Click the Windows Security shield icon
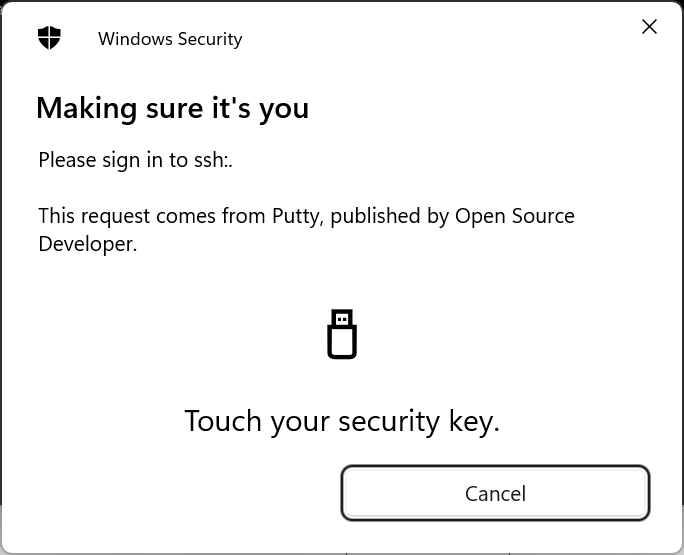This screenshot has width=684, height=555. pos(49,38)
